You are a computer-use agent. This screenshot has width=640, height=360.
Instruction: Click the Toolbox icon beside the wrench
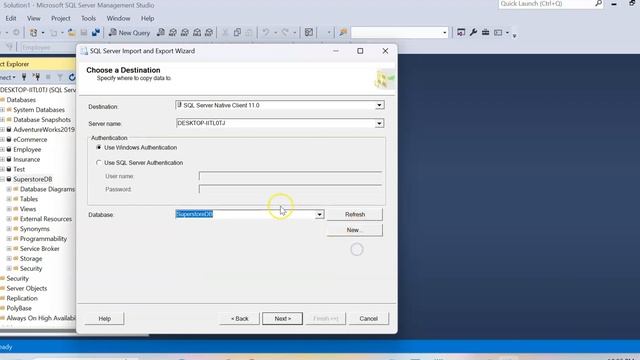click(485, 32)
